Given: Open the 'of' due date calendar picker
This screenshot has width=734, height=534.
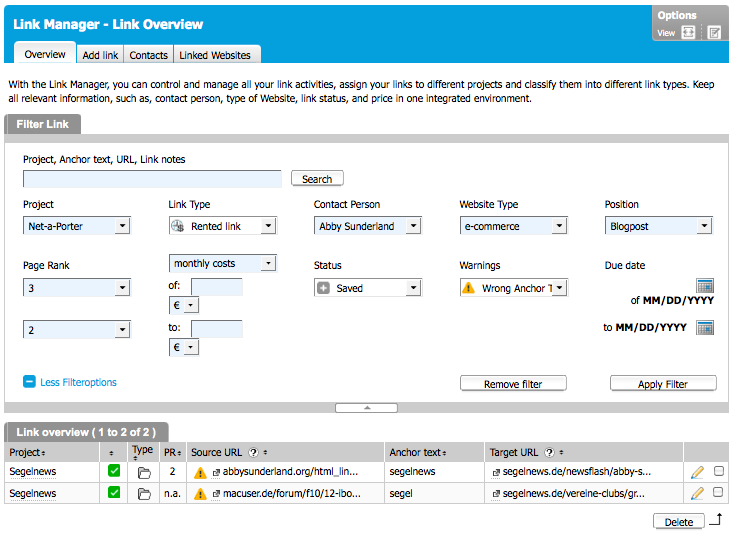Looking at the screenshot, I should (x=705, y=287).
